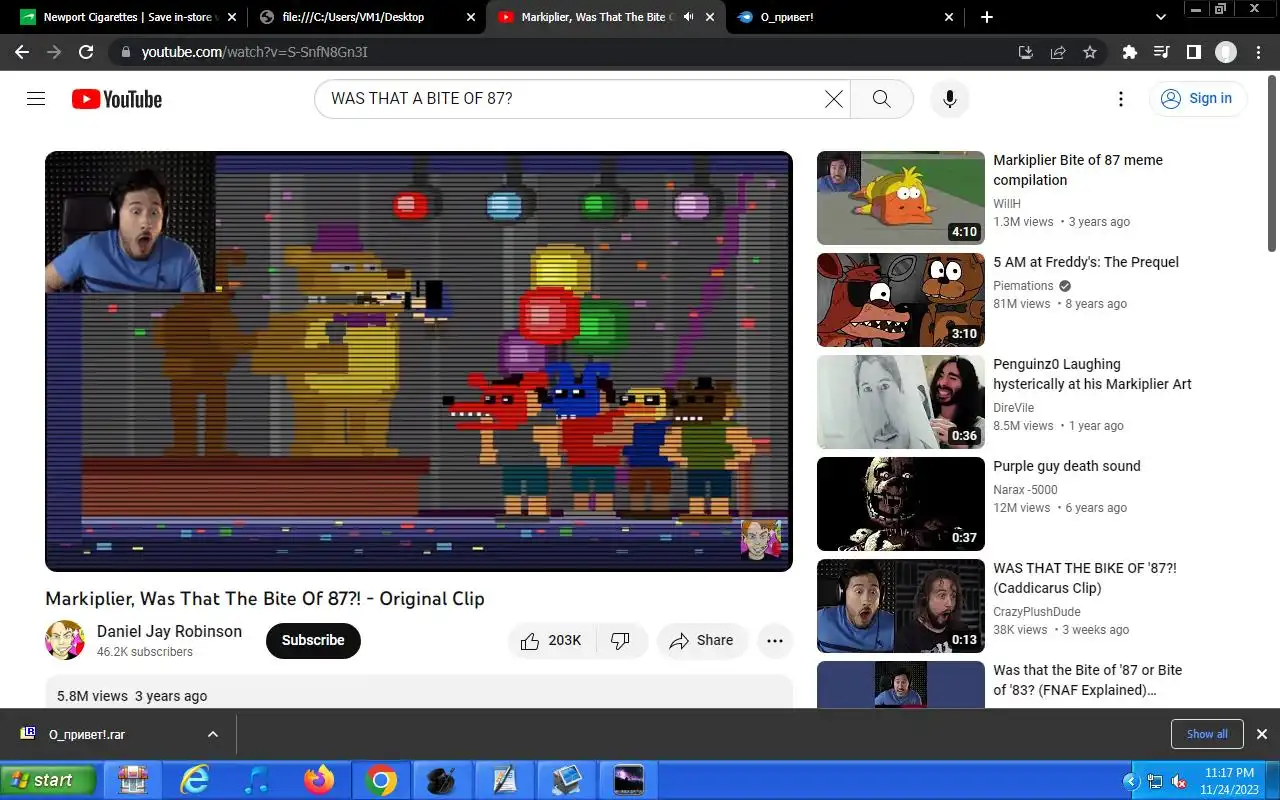Like the video with thumbs-up 203K

(x=552, y=640)
